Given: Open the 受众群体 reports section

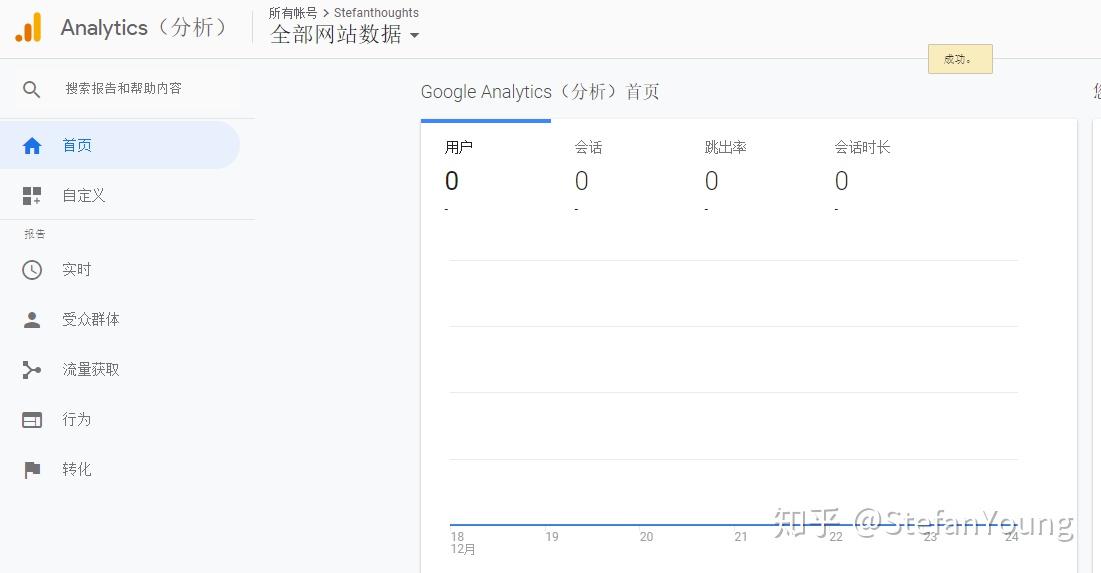Looking at the screenshot, I should click(x=119, y=320).
